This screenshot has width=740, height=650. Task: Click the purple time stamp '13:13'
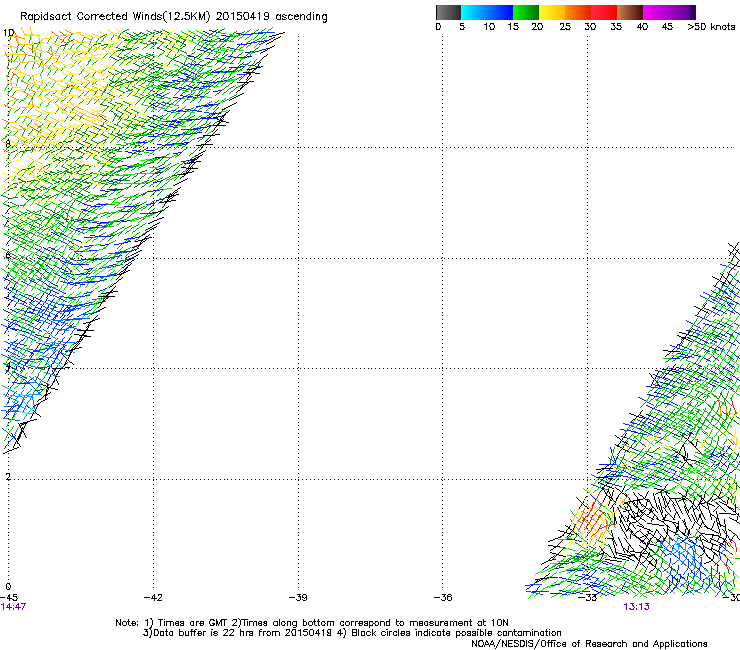coord(636,607)
